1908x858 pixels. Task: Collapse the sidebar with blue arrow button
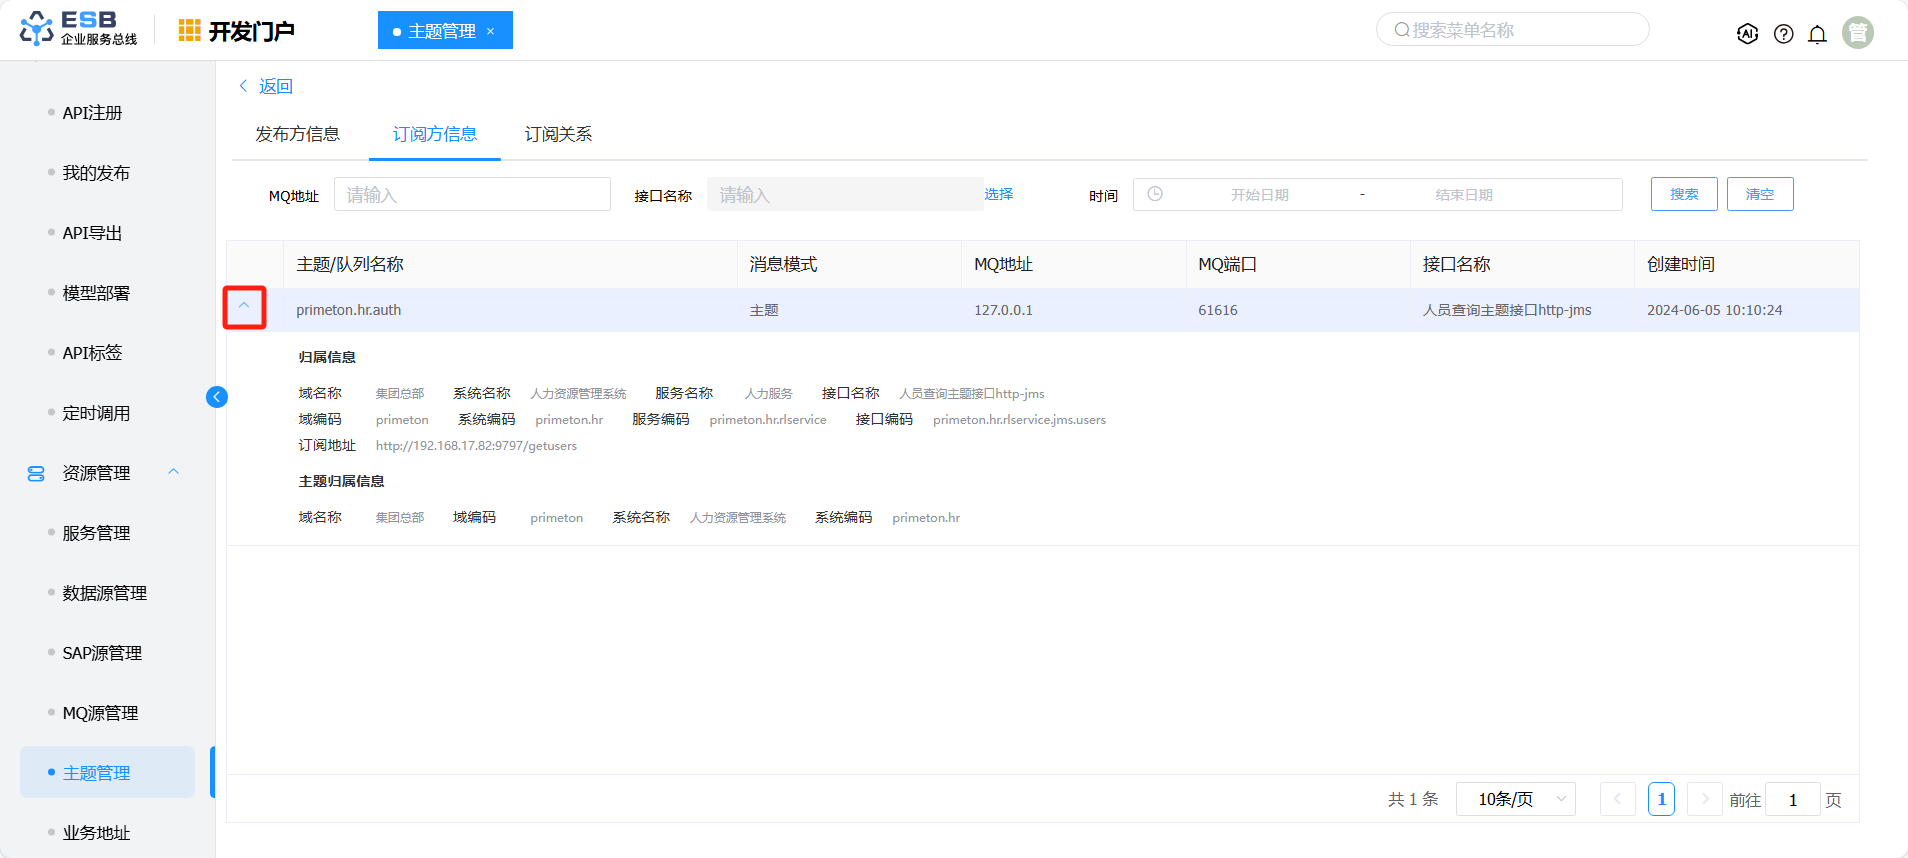[x=217, y=397]
